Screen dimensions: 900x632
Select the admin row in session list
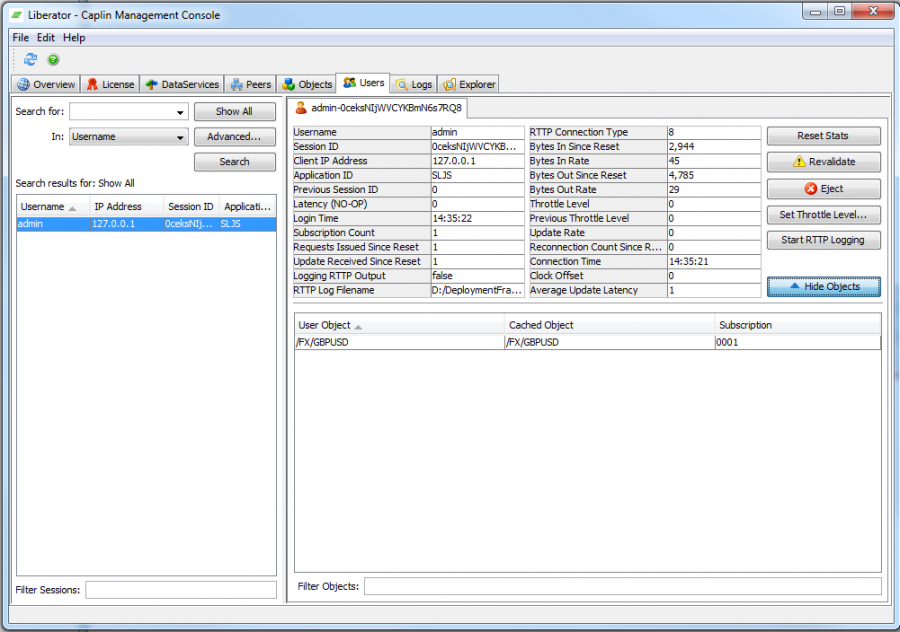tap(146, 224)
